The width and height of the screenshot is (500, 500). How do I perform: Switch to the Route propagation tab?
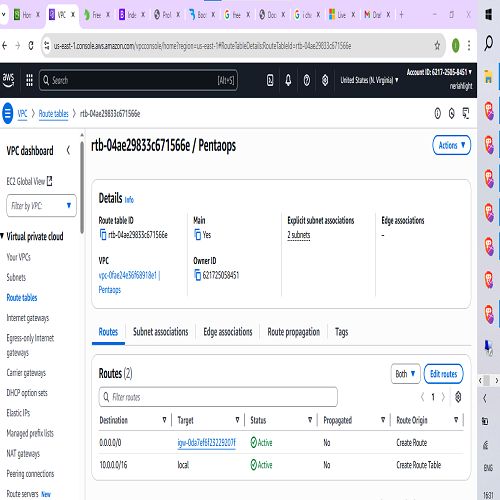(x=294, y=332)
